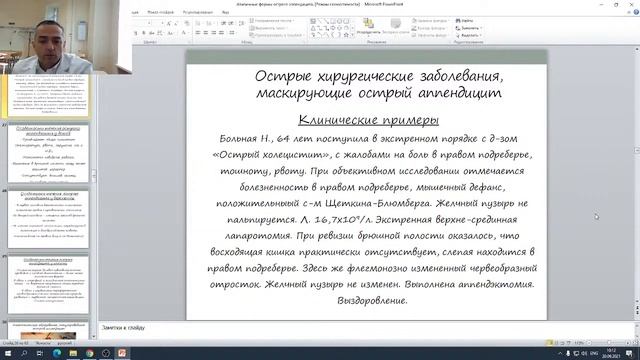640x360 pixels.
Task: Apply strikethrough formatting in ribbon
Action: click(x=152, y=33)
